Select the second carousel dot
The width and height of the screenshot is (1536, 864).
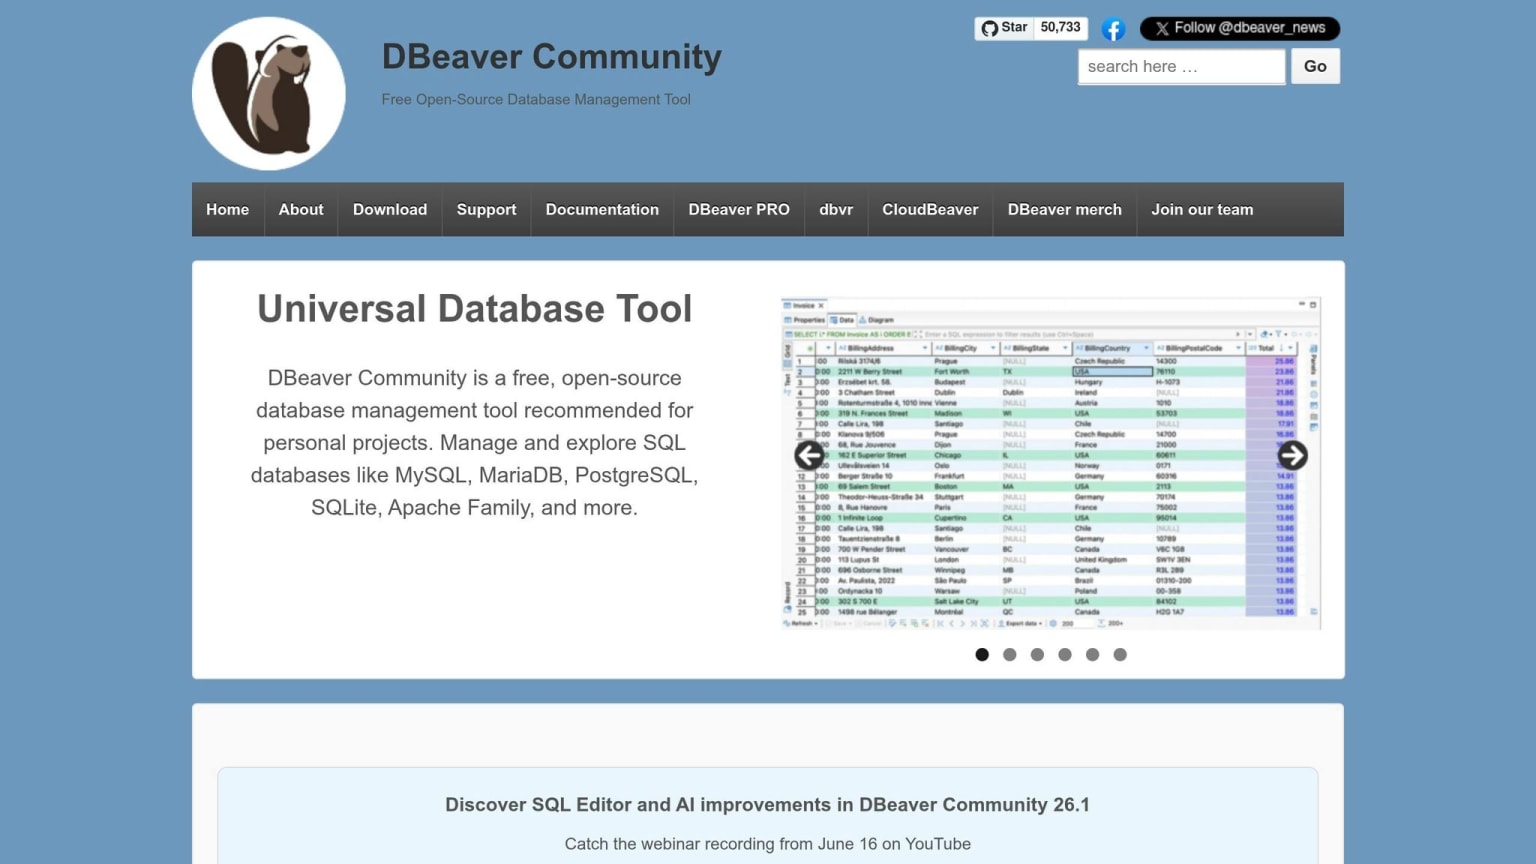tap(1010, 654)
